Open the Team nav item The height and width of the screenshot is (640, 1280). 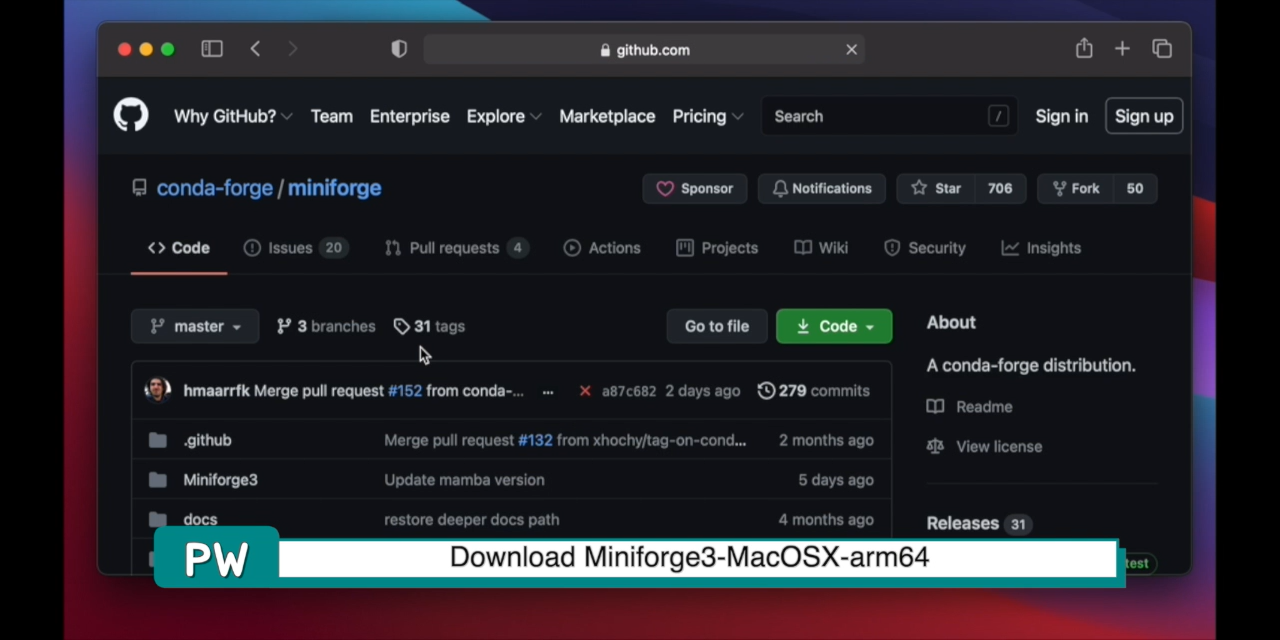(x=332, y=116)
